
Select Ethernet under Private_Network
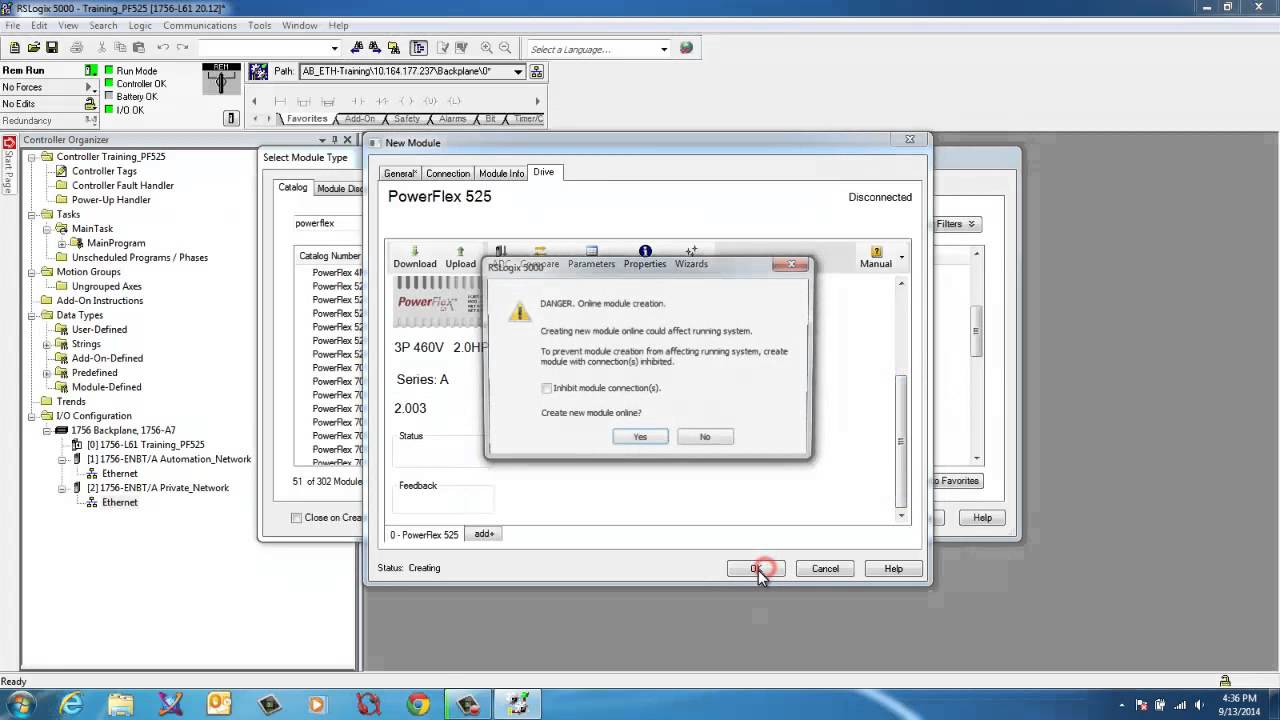(119, 502)
